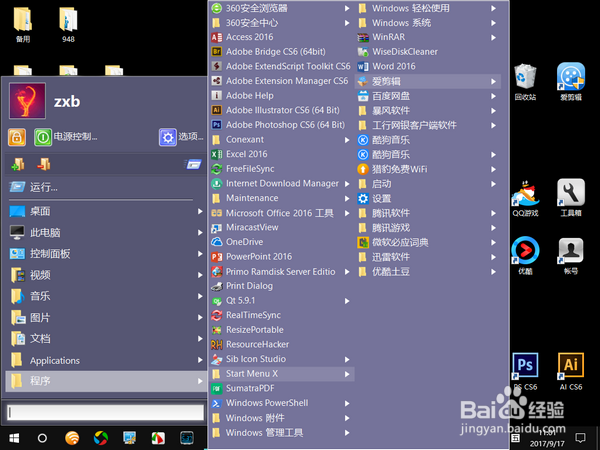This screenshot has height=450, width=600.
Task: Open the notification center icon in the taskbar
Action: pos(580,437)
